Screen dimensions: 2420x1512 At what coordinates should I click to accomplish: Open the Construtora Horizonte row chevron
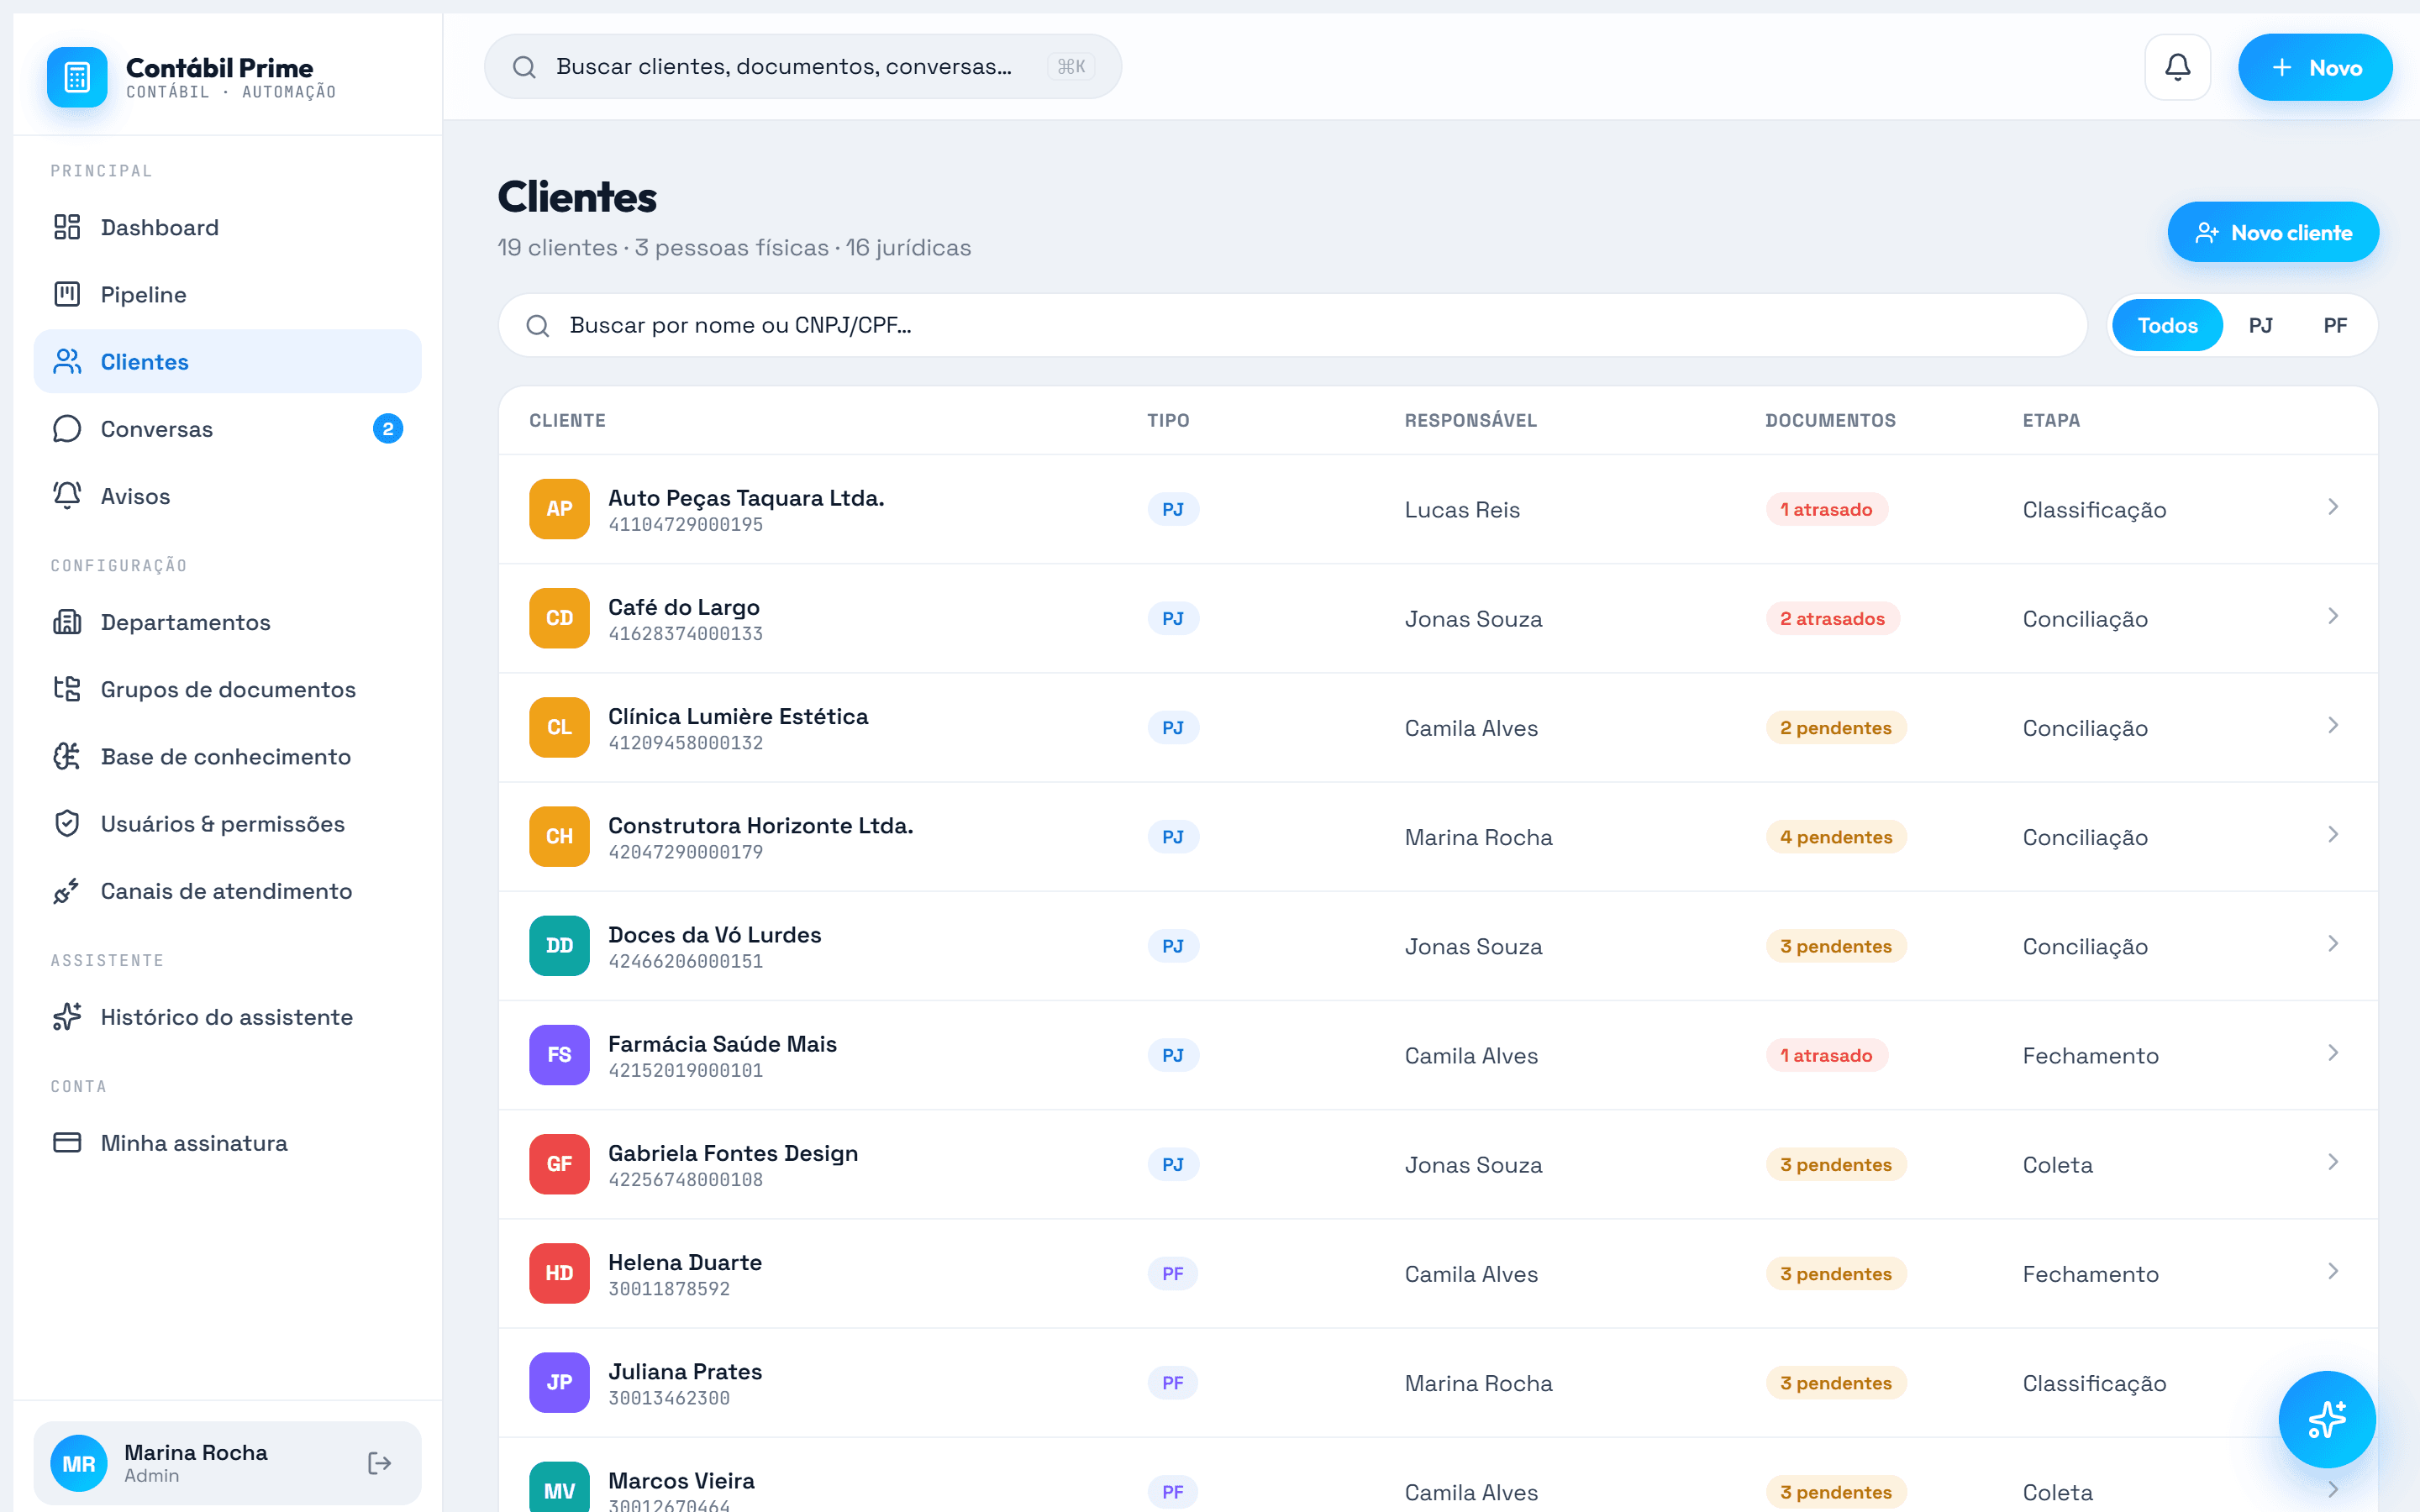[2333, 834]
